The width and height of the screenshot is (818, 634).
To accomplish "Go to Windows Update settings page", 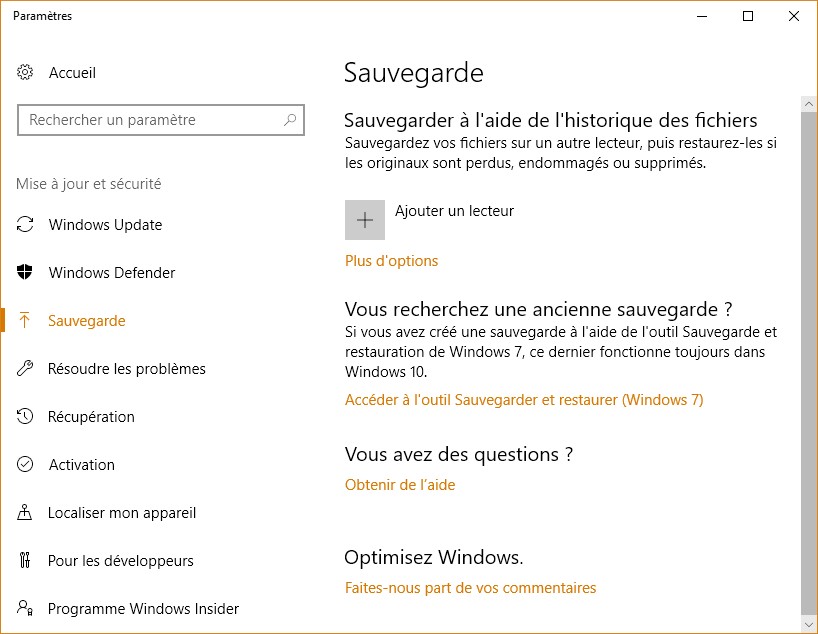I will coord(105,225).
